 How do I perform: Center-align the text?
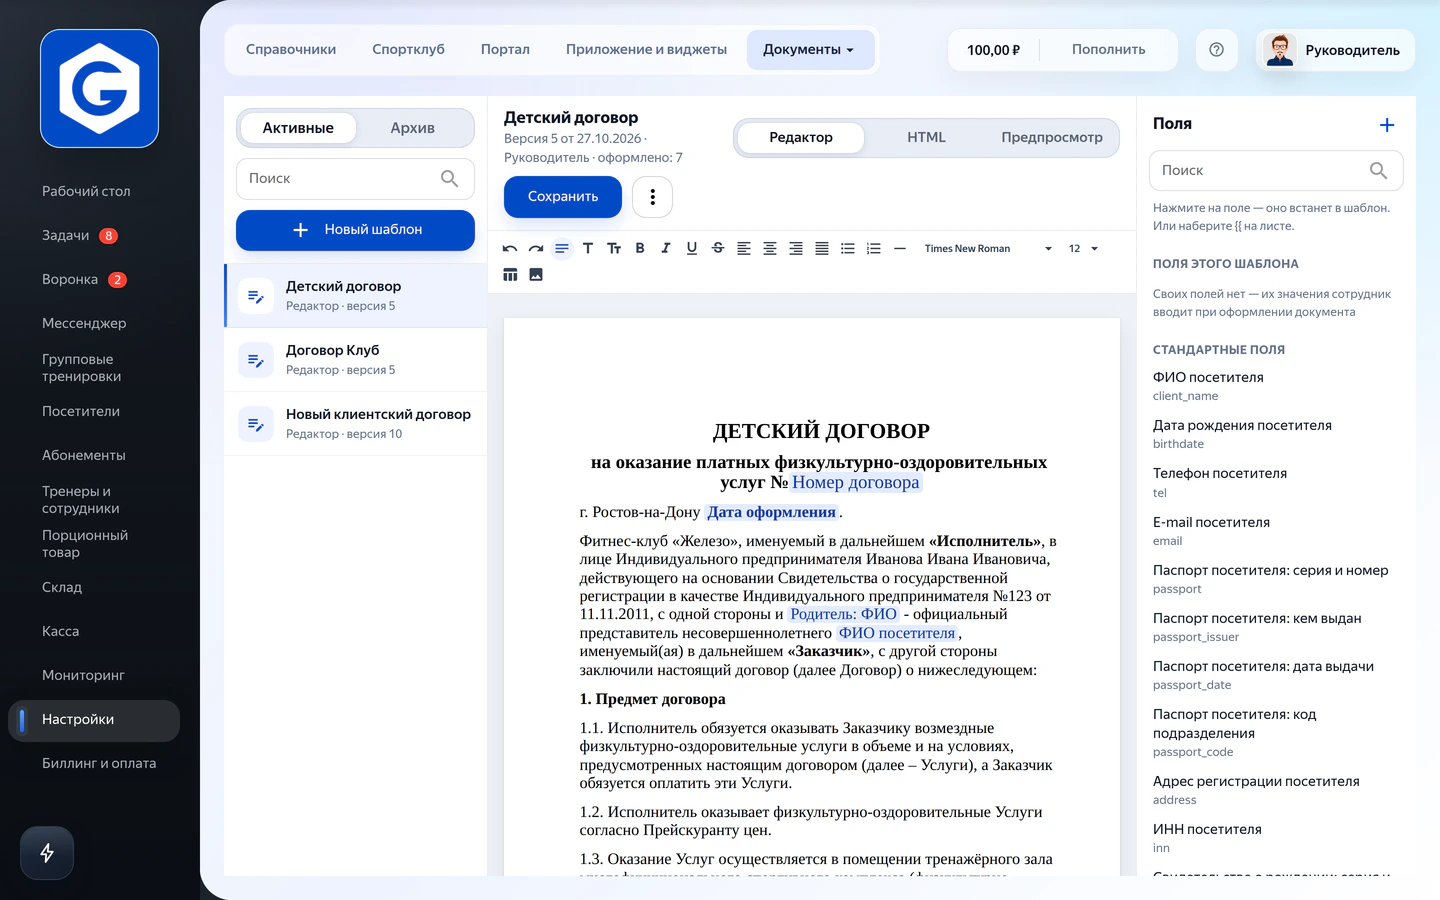[770, 249]
